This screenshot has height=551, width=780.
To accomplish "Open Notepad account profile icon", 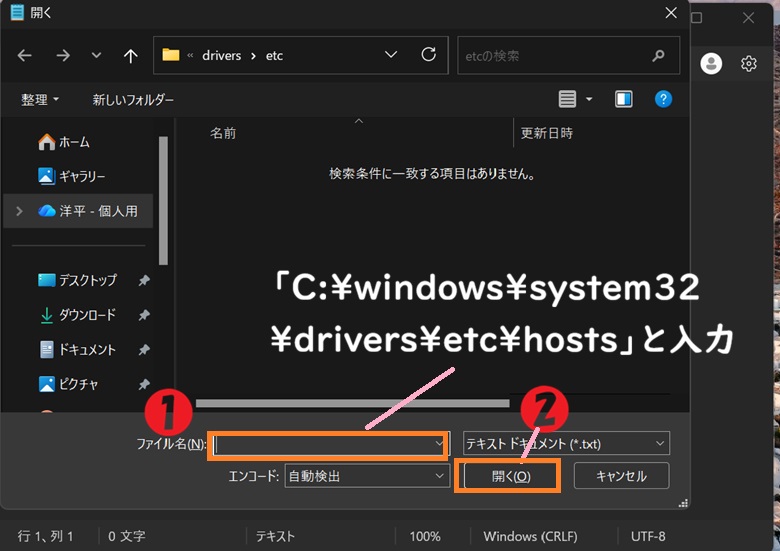I will pyautogui.click(x=711, y=64).
